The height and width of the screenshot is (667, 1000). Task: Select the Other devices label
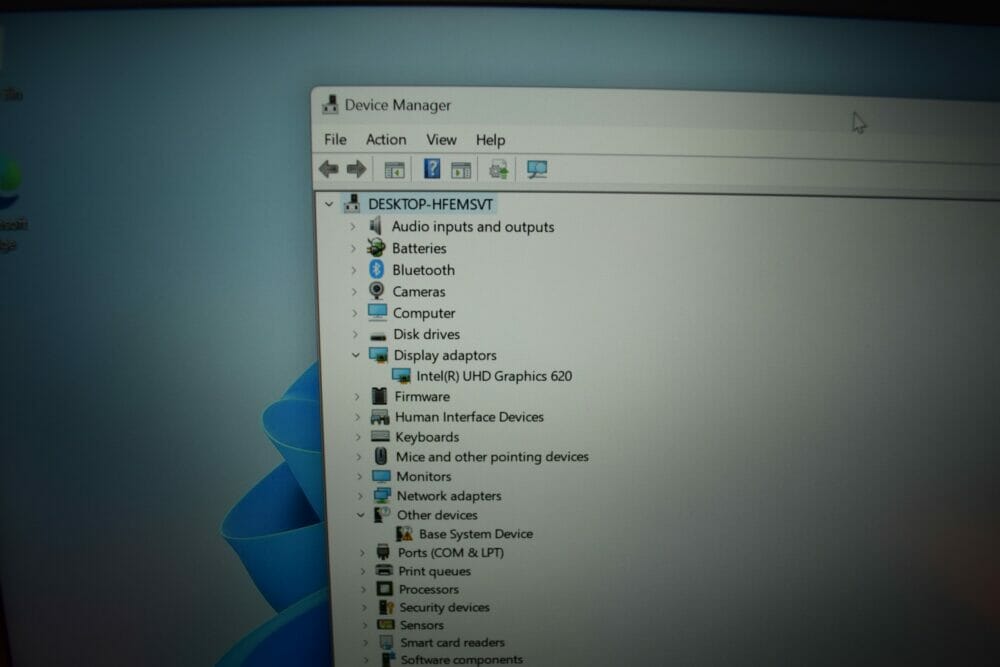click(437, 515)
